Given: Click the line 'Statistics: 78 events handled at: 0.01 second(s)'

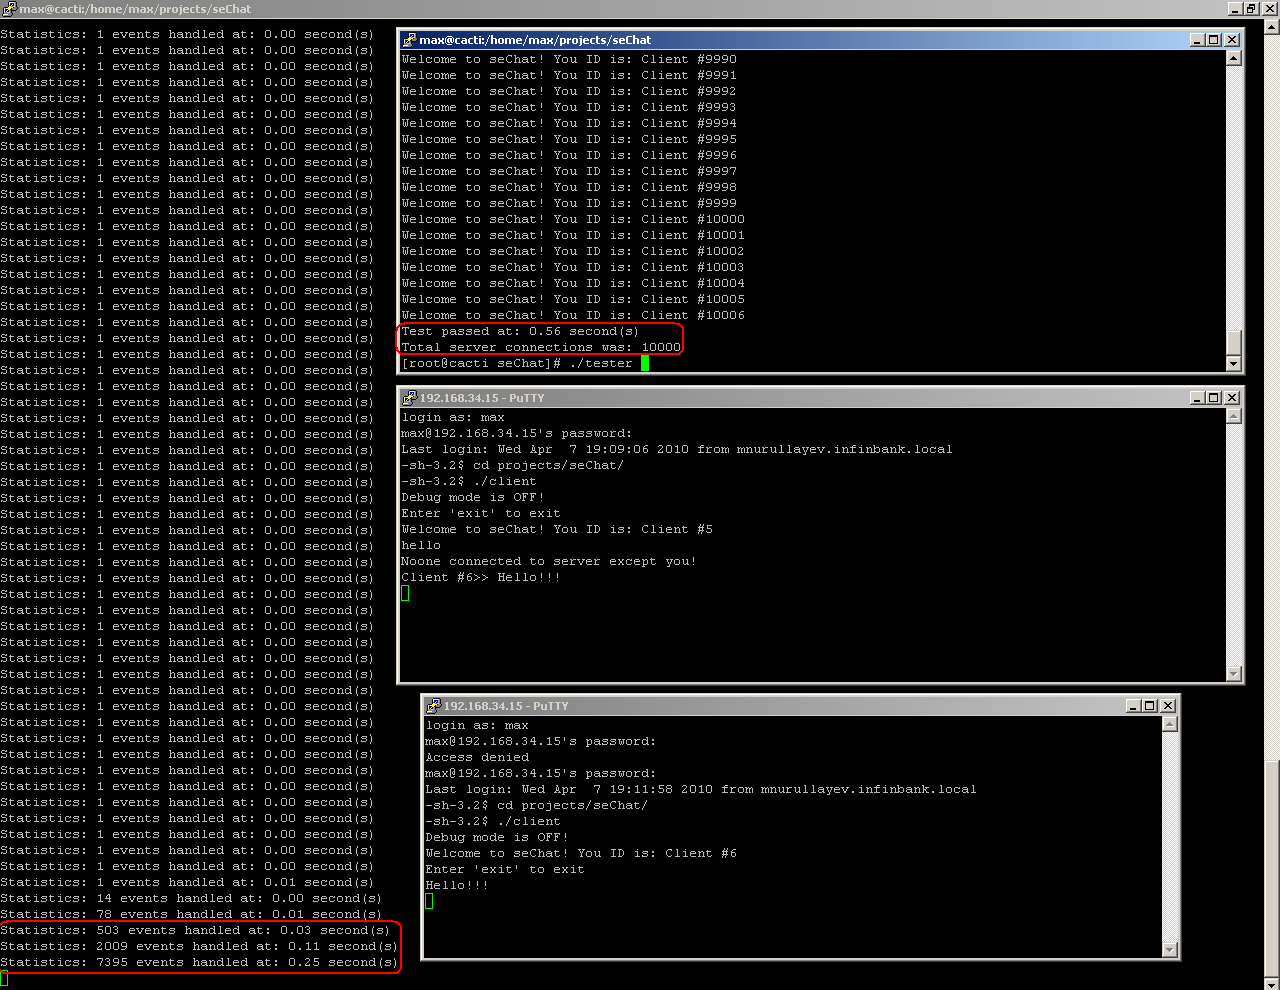Looking at the screenshot, I should (191, 914).
